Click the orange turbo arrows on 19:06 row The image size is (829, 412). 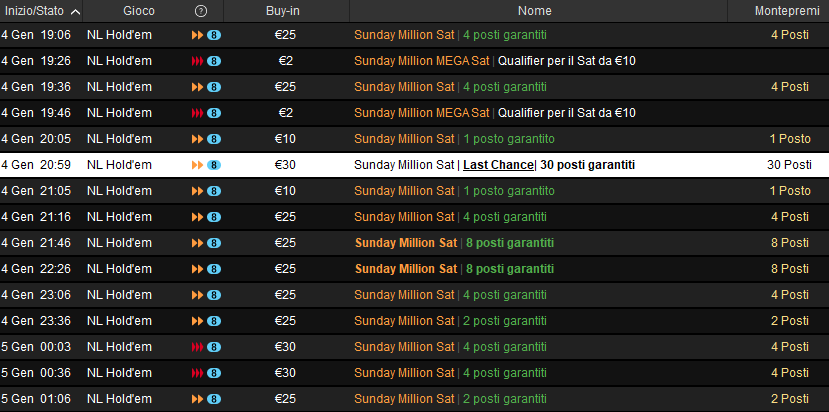(197, 35)
